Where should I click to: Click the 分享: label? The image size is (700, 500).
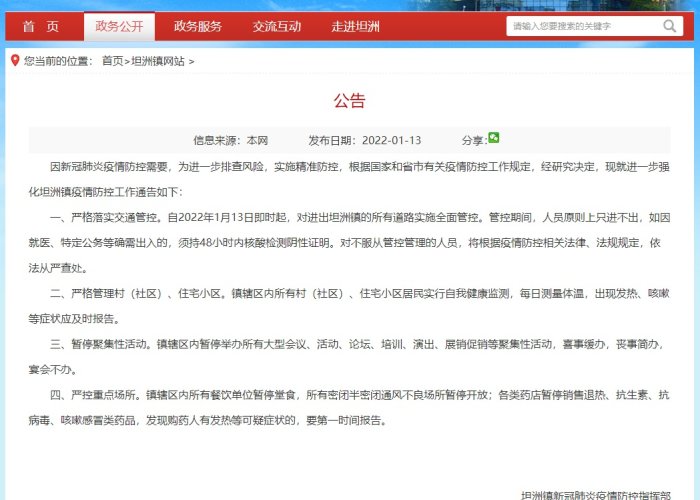click(x=474, y=141)
